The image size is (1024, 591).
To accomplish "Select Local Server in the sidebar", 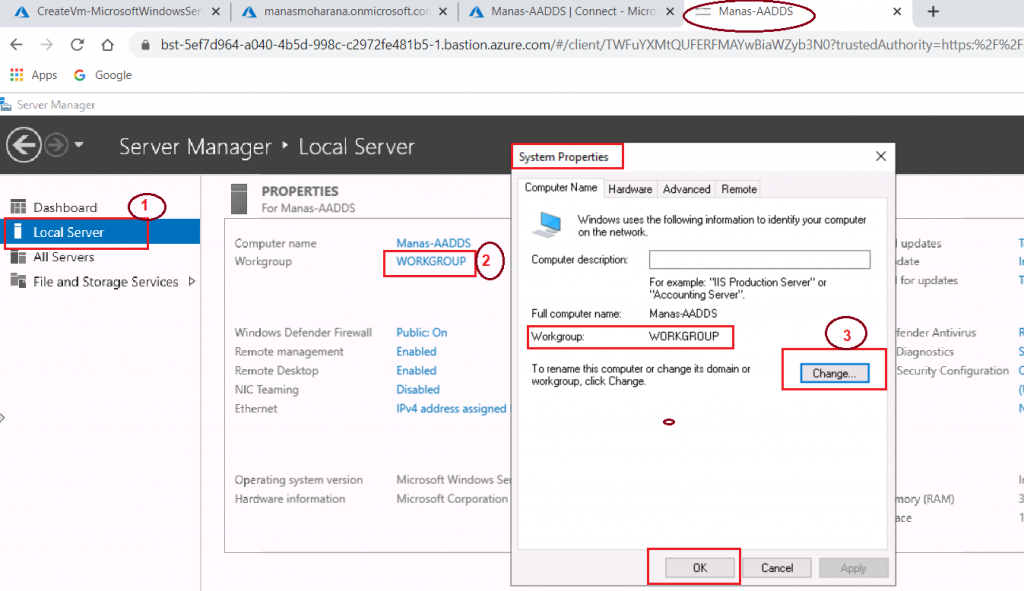I will tap(68, 232).
